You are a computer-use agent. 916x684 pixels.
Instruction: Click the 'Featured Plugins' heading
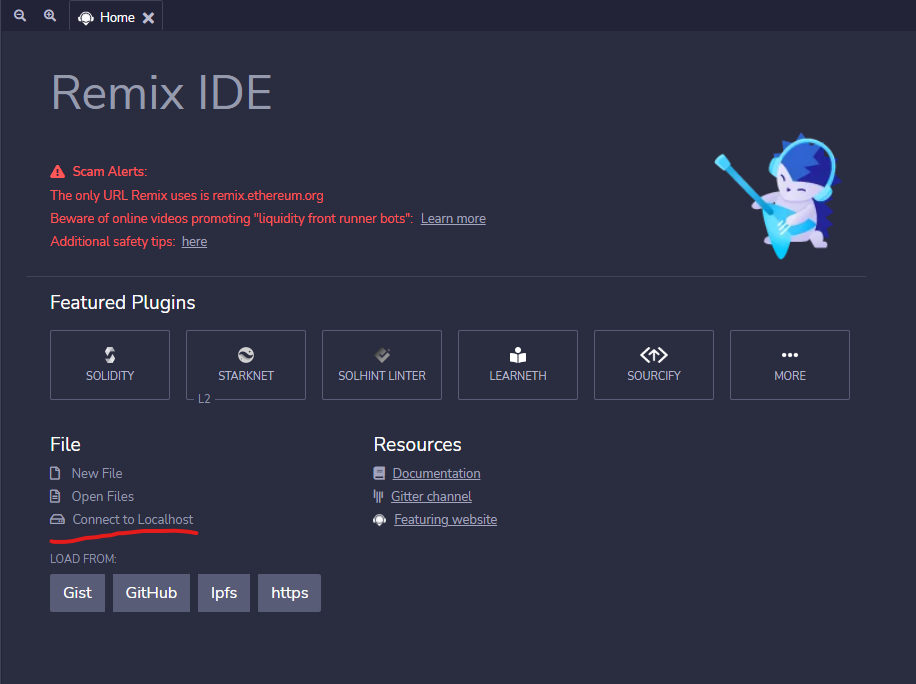point(123,303)
